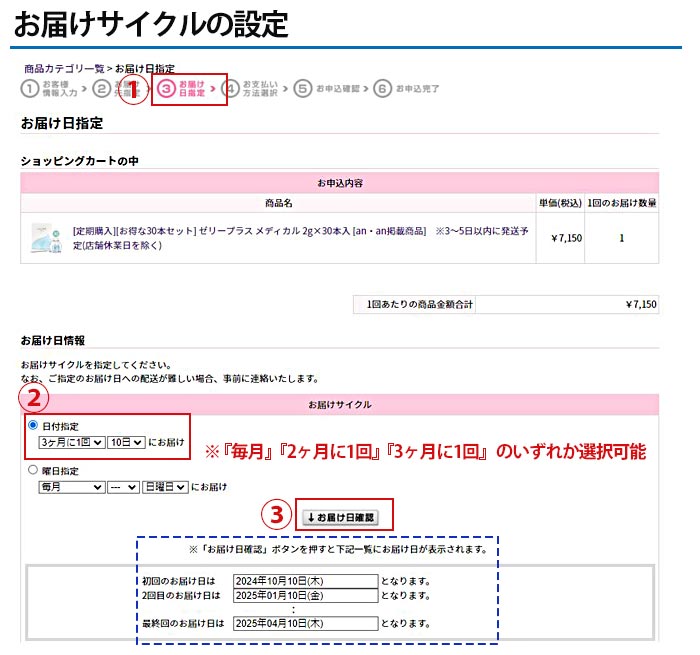Open the week number dropdown showing ---
The width and height of the screenshot is (700, 655).
123,487
